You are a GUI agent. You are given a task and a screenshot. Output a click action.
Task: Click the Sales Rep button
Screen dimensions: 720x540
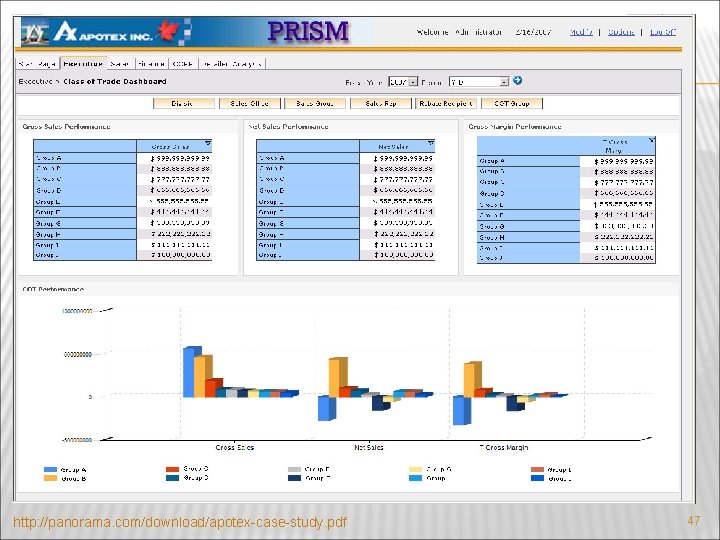point(381,103)
